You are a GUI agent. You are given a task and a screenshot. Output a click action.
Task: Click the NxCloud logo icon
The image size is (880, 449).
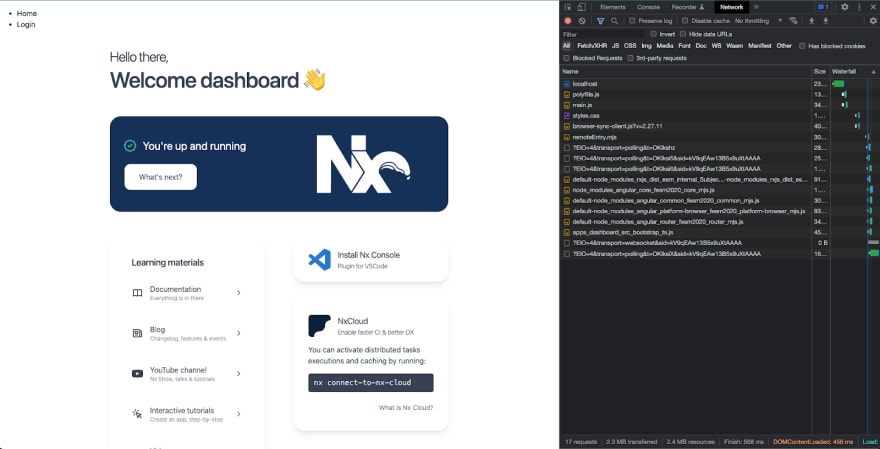(319, 326)
